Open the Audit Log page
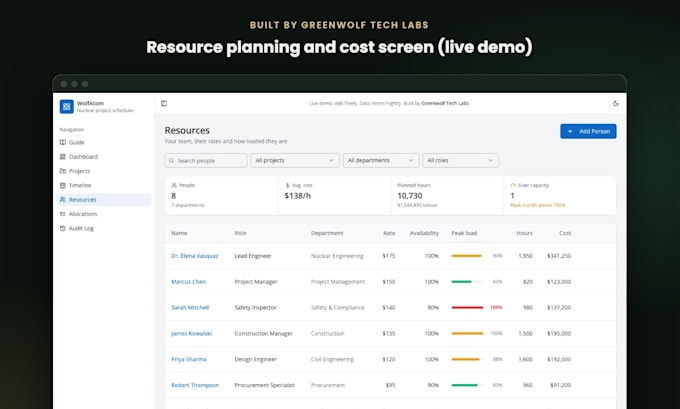 click(104, 228)
